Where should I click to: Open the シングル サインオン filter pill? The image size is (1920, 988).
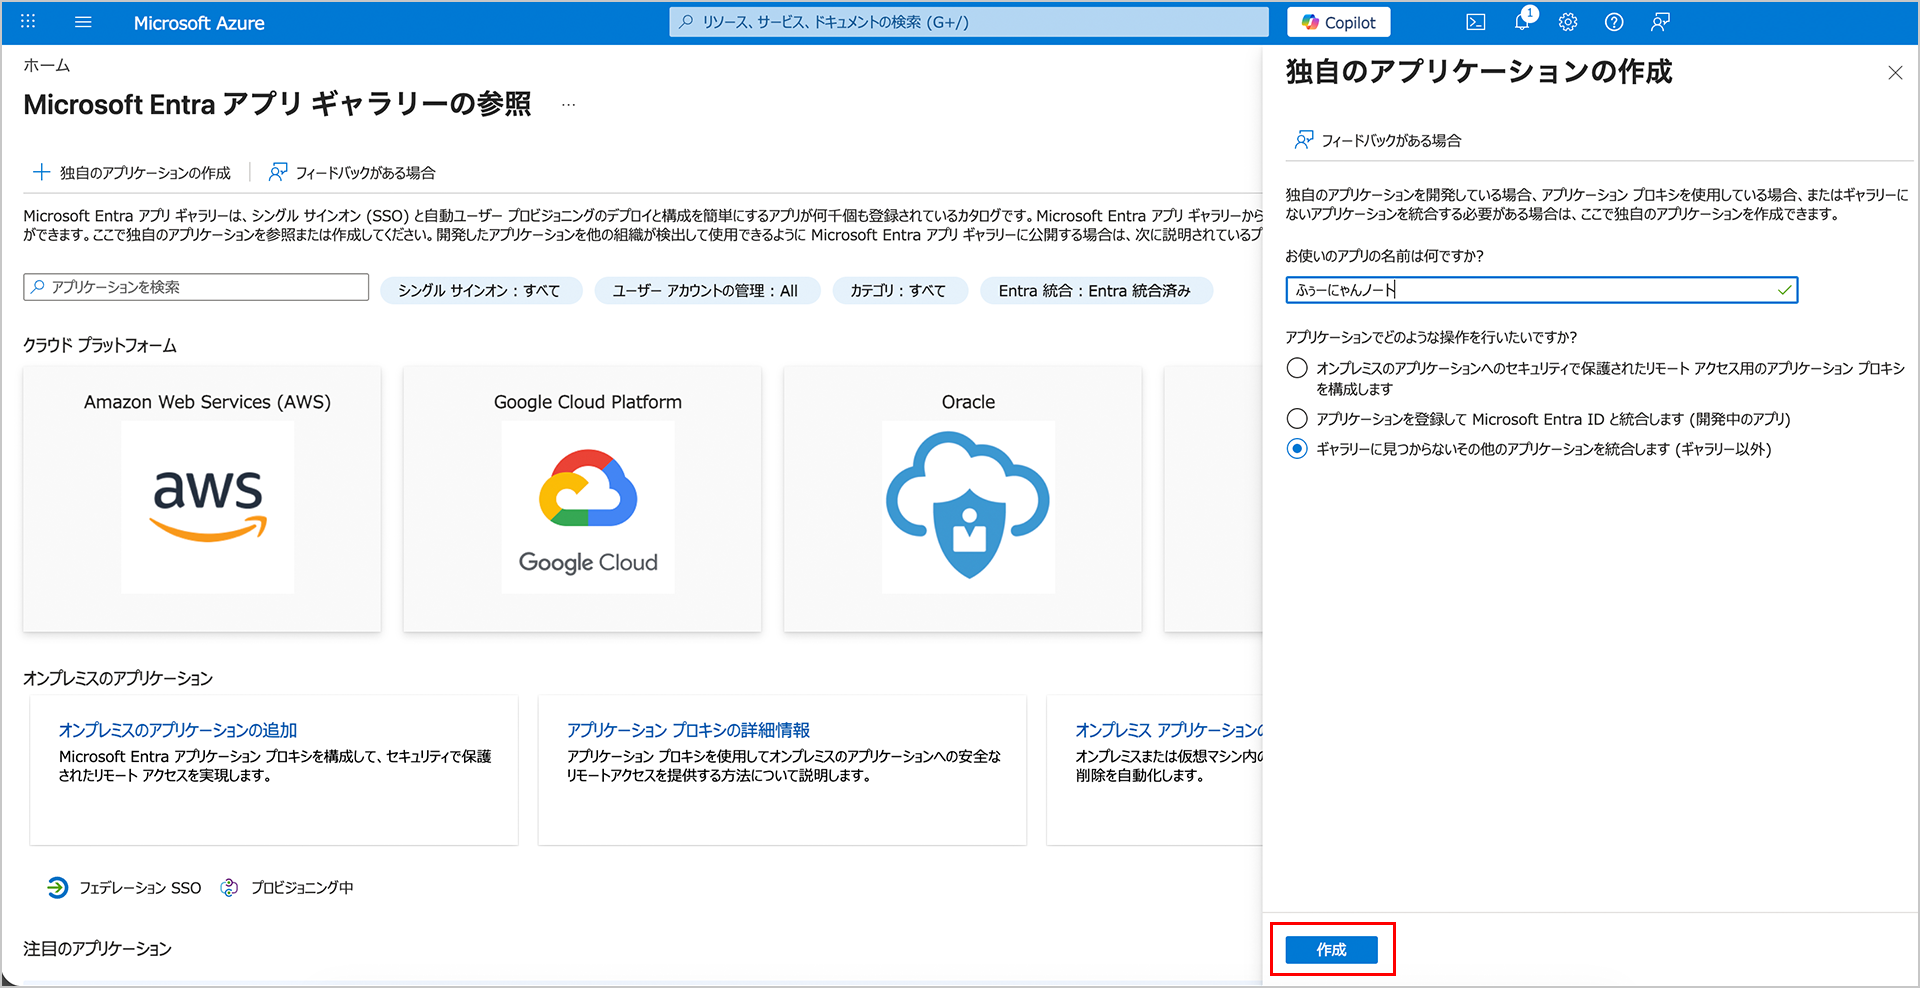pyautogui.click(x=480, y=291)
